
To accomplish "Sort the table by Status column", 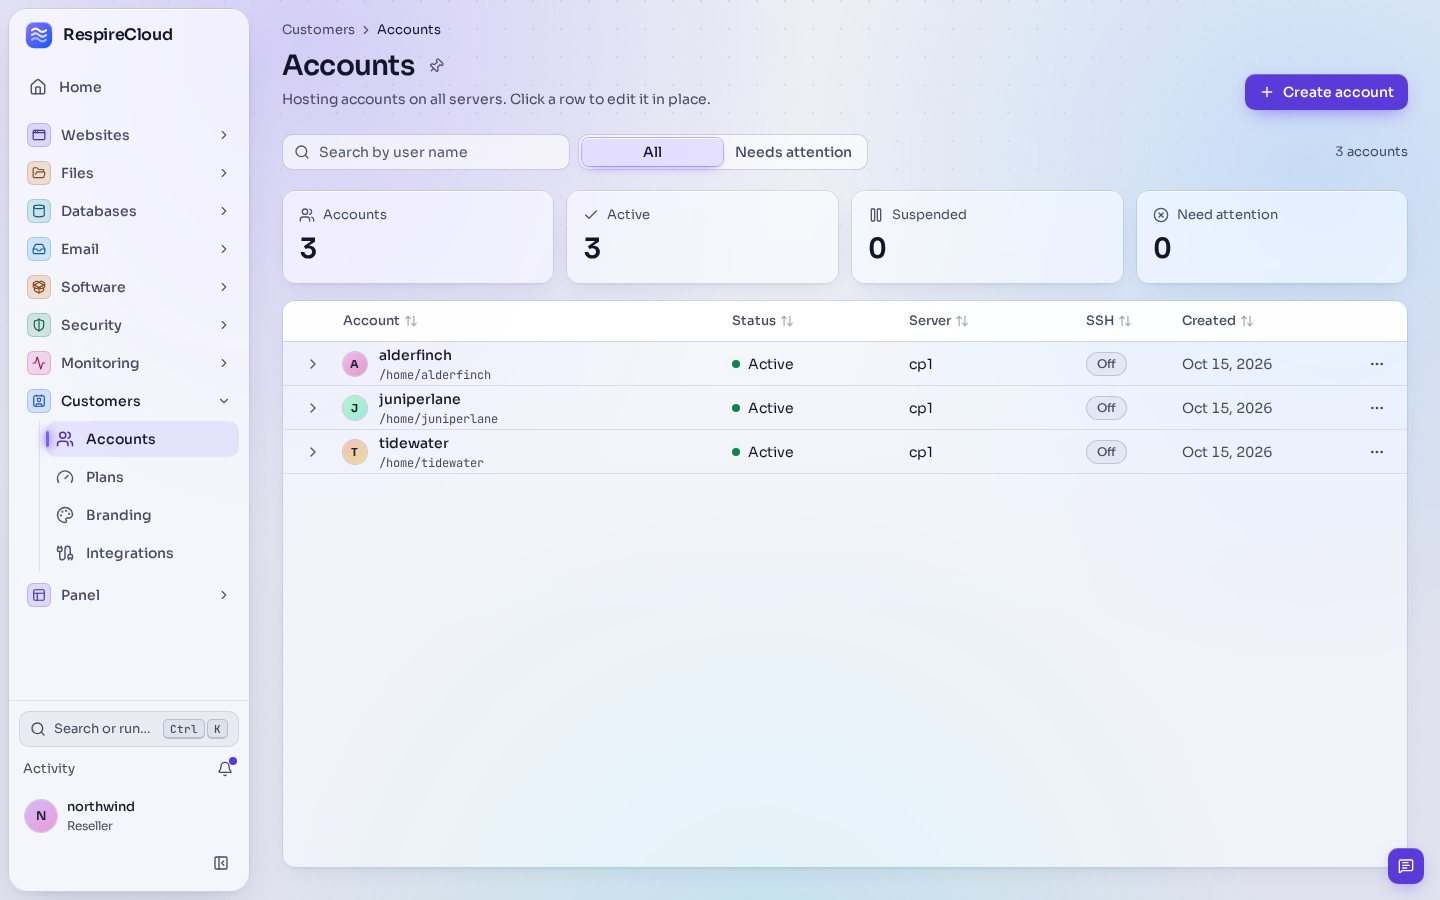I will (762, 321).
